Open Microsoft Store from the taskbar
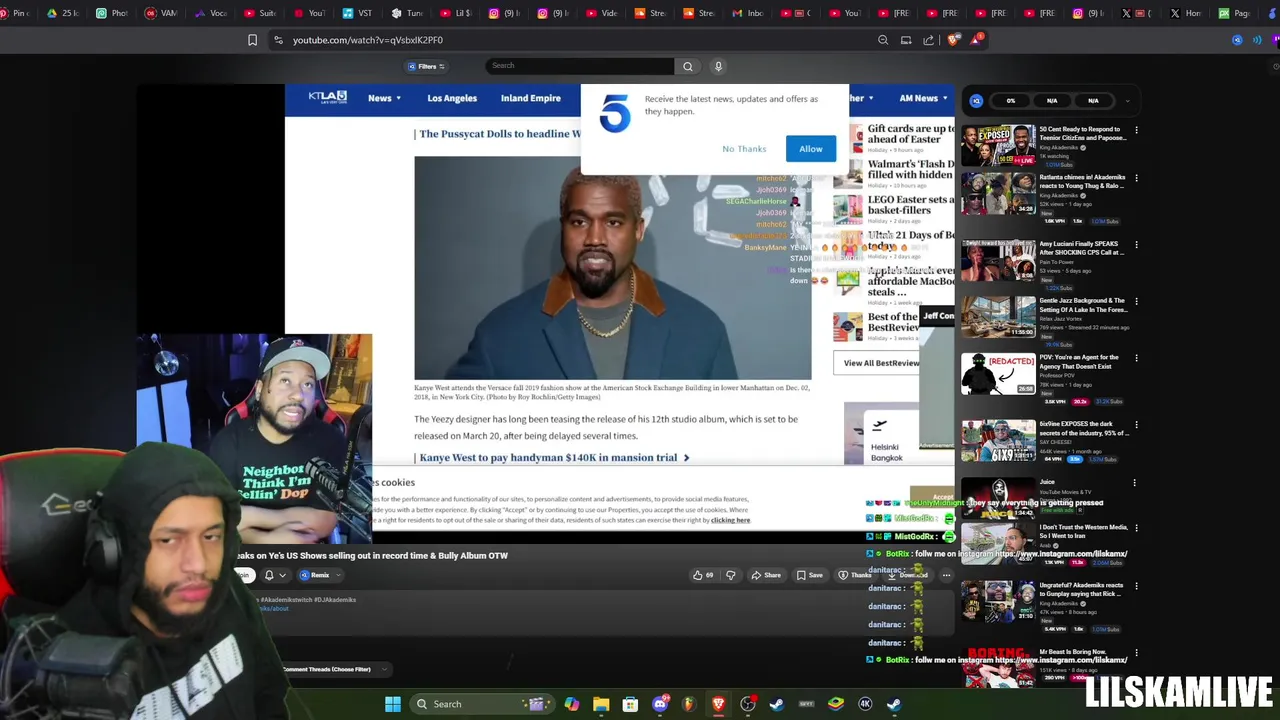Viewport: 1280px width, 720px height. 630,704
